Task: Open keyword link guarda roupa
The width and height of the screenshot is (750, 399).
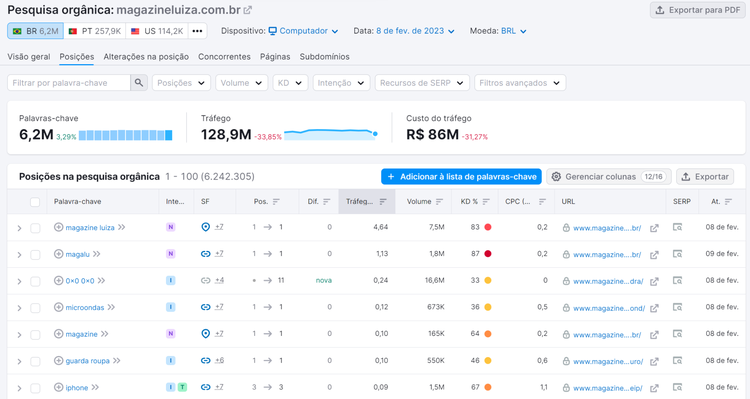Action: coord(88,361)
